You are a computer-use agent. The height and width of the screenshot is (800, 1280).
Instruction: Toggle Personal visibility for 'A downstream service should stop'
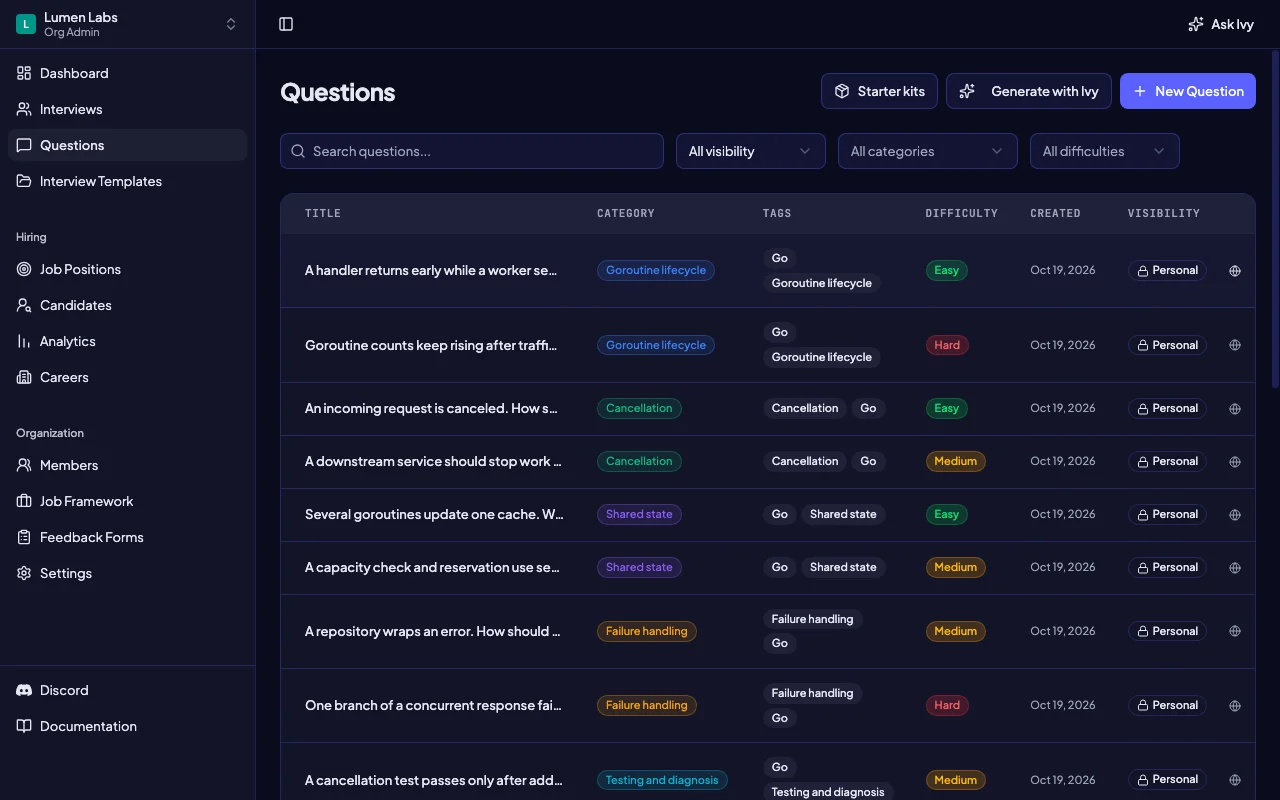[1167, 461]
